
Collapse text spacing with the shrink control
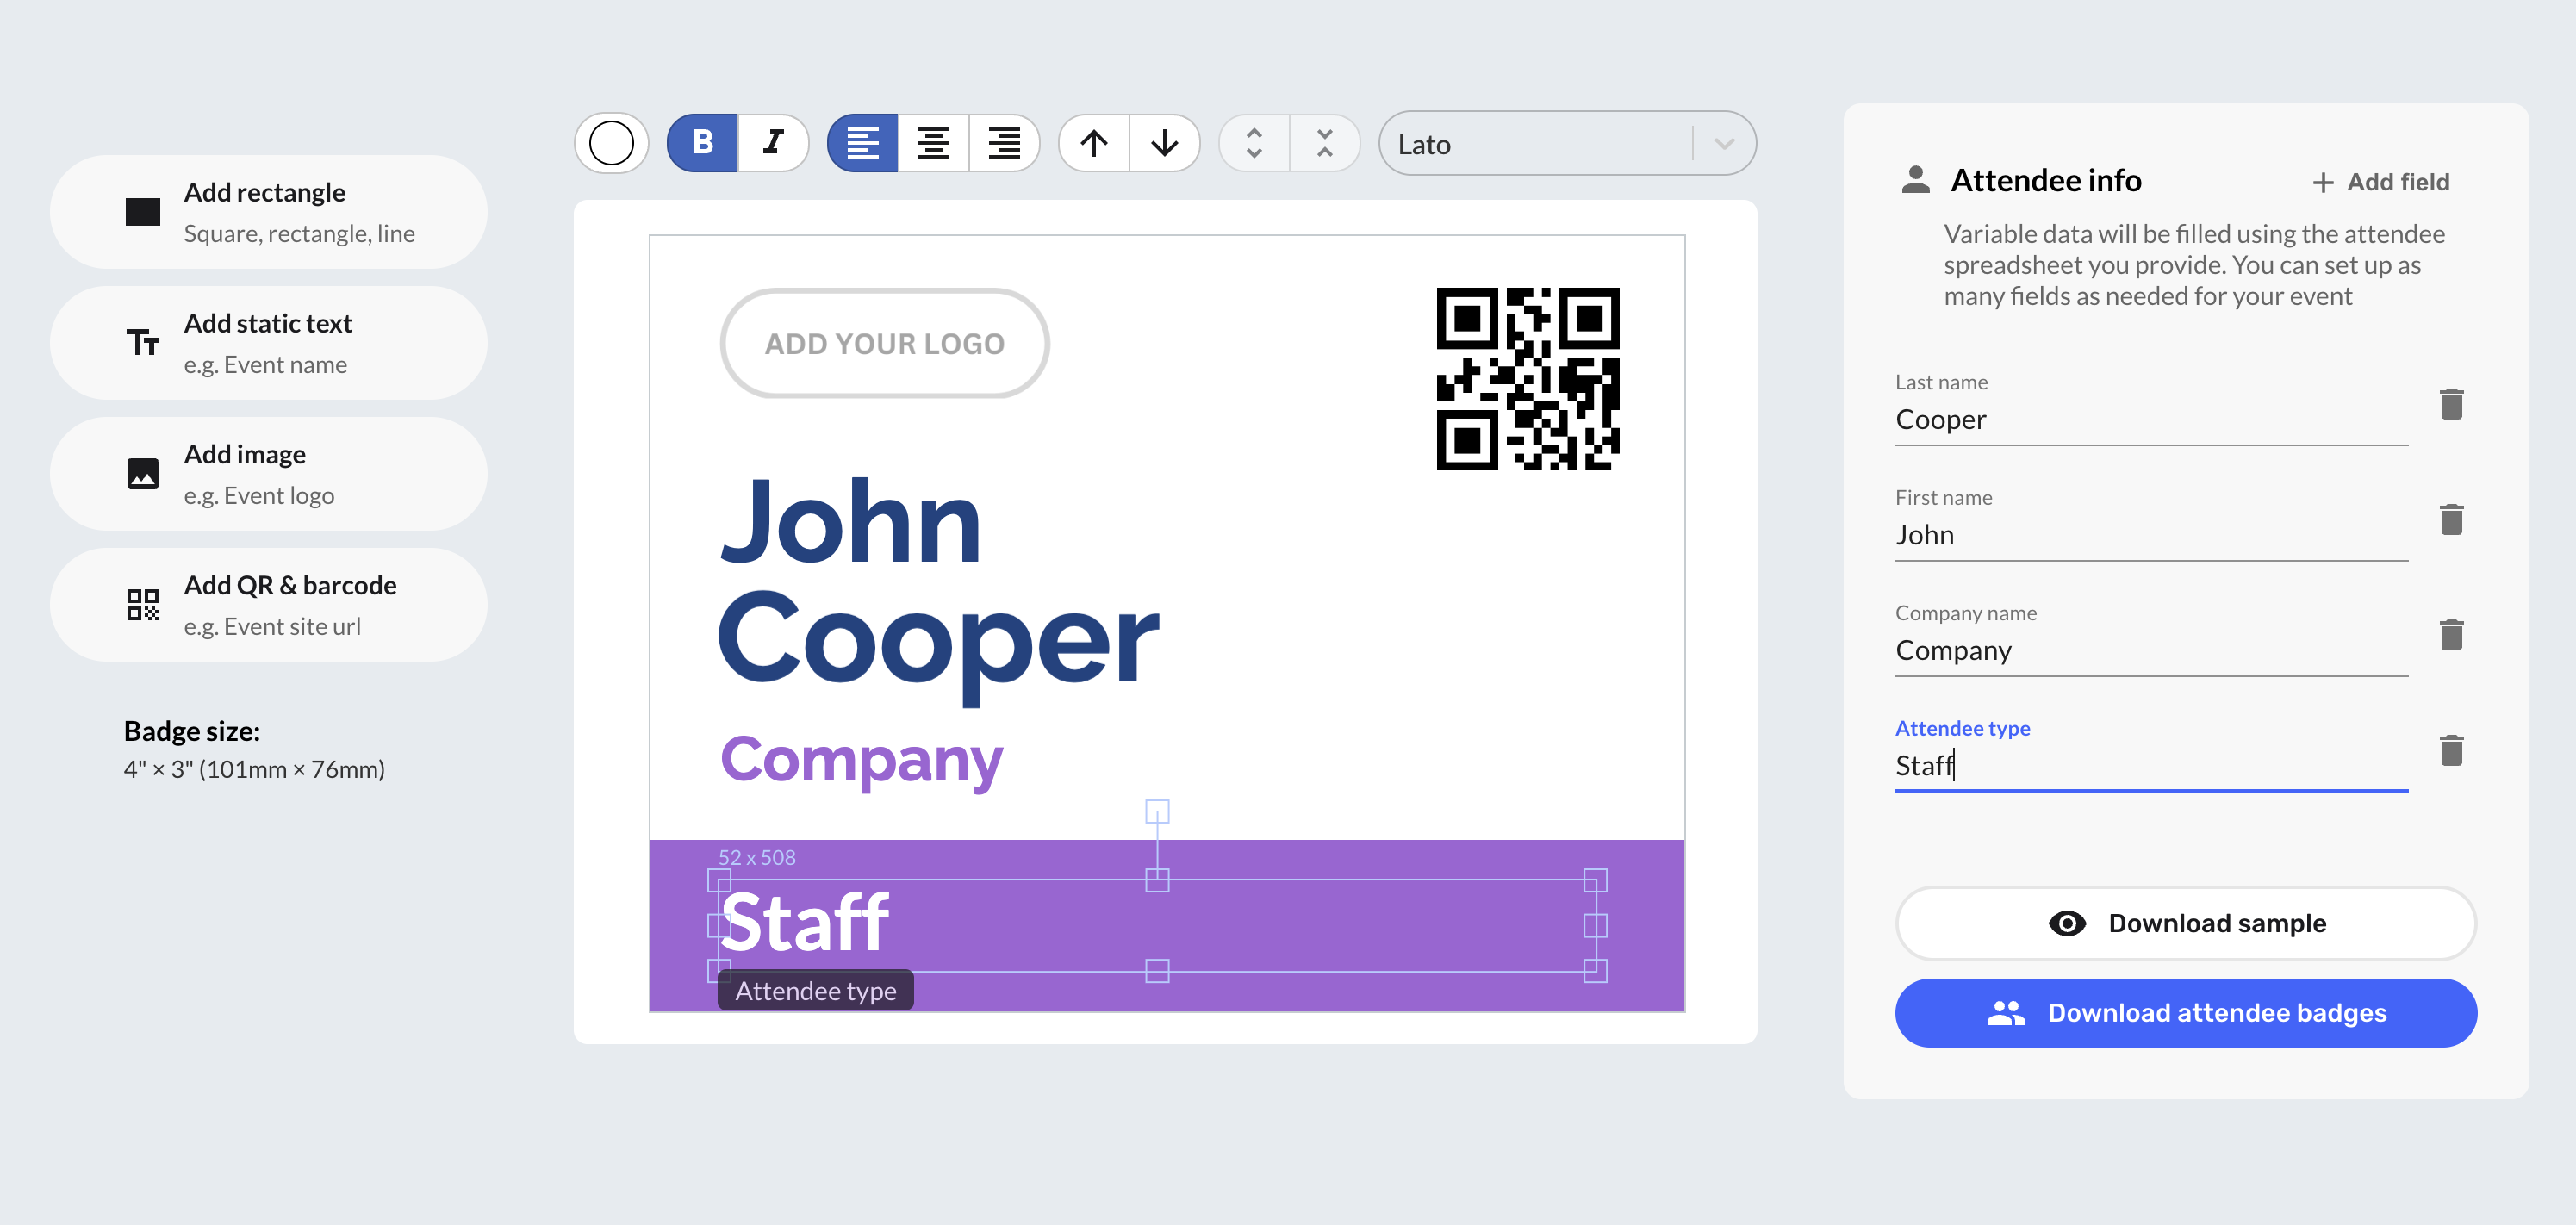tap(1324, 143)
